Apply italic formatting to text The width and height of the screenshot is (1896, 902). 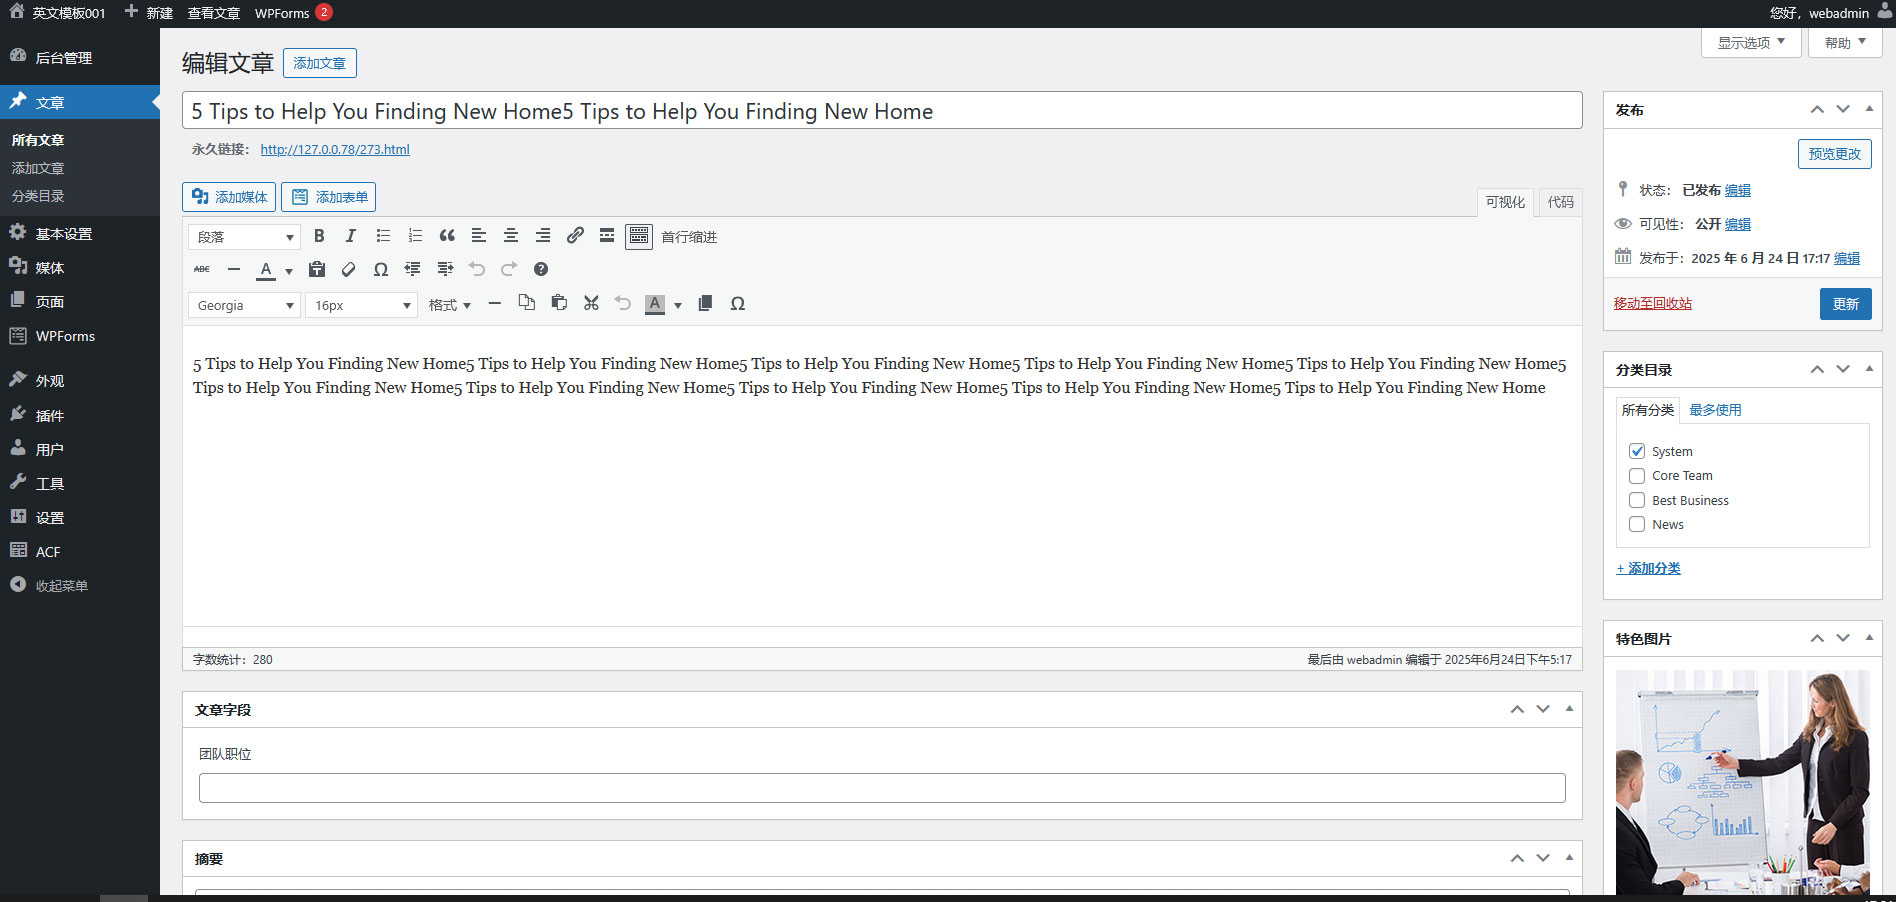click(x=350, y=236)
